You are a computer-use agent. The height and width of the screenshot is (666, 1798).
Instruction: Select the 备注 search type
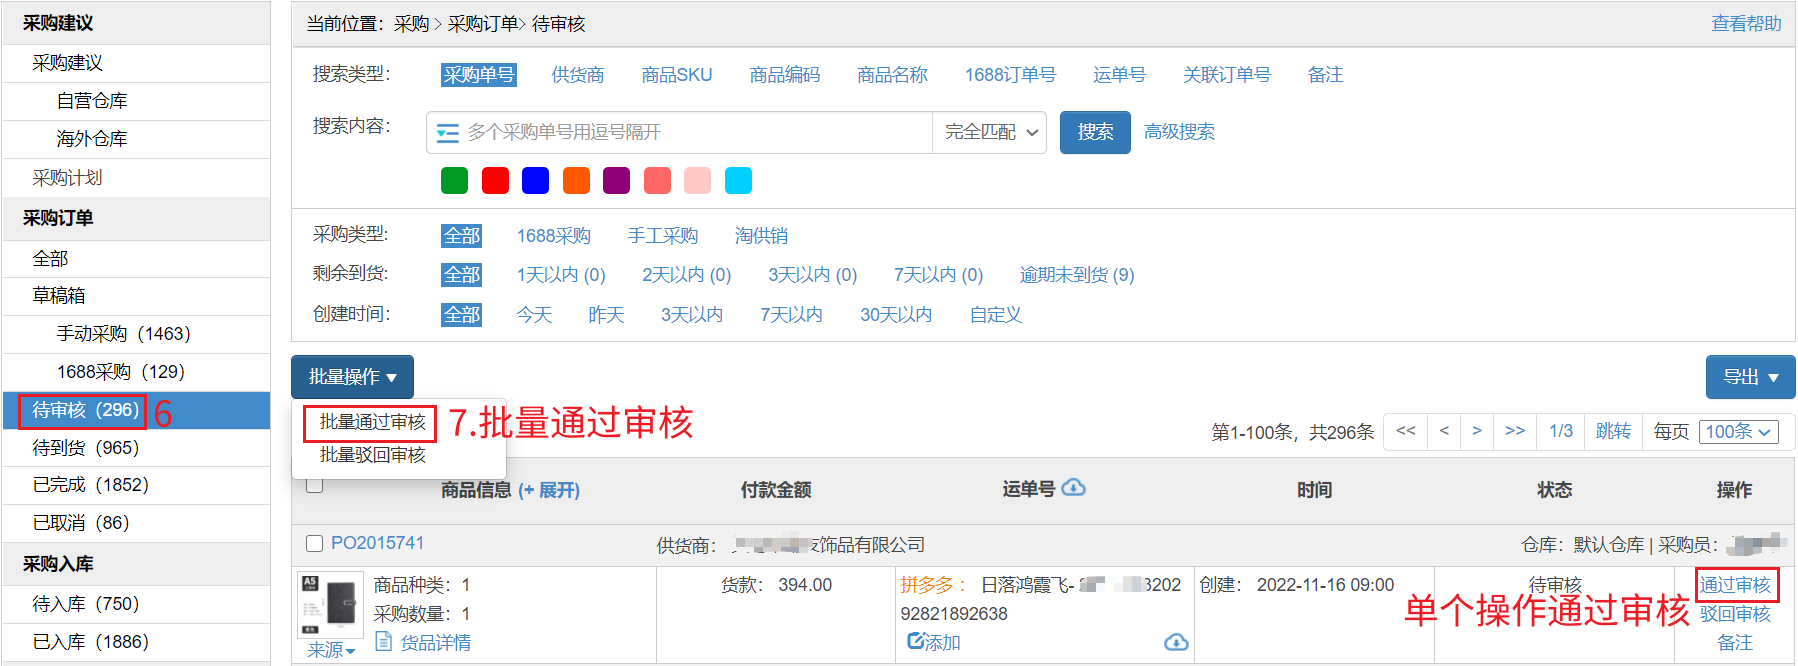(1325, 75)
